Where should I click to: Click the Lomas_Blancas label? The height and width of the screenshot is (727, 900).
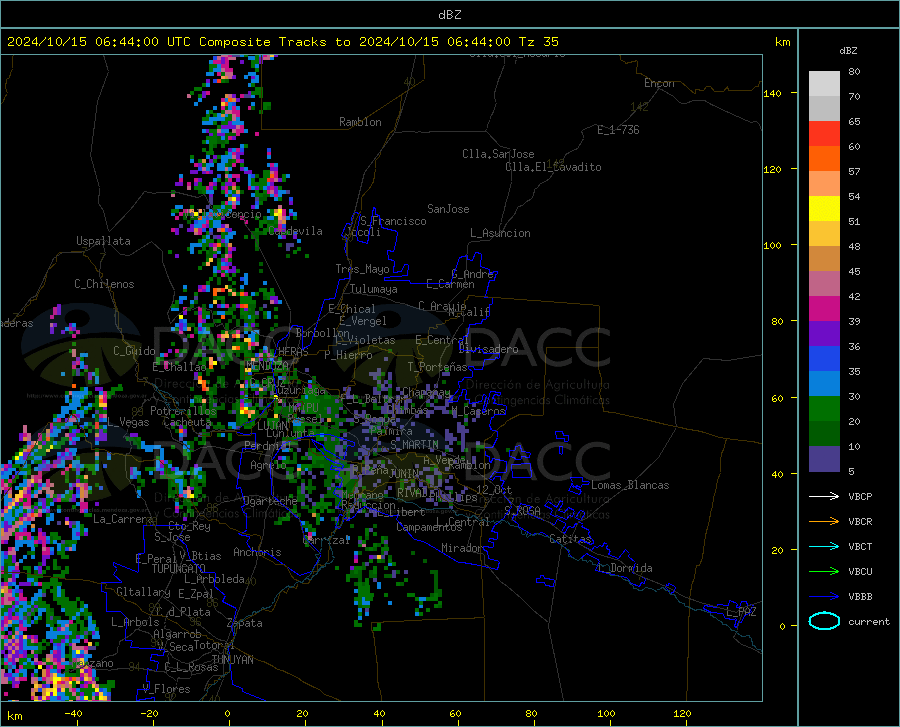click(630, 485)
